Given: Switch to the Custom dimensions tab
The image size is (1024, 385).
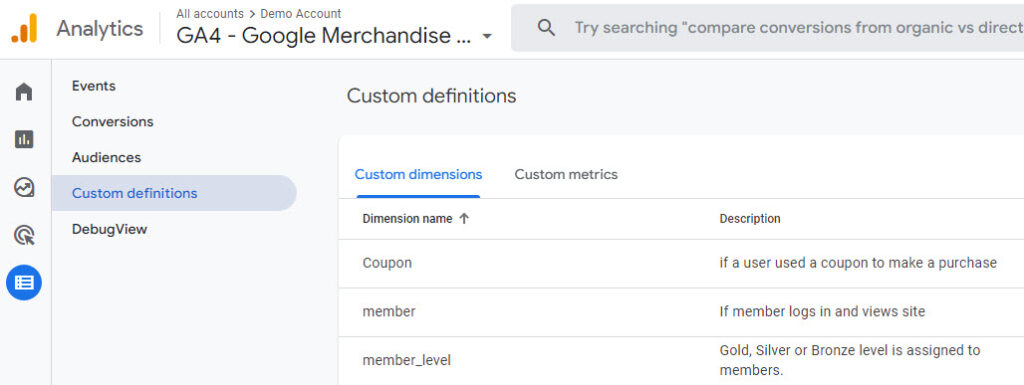Looking at the screenshot, I should coord(419,174).
